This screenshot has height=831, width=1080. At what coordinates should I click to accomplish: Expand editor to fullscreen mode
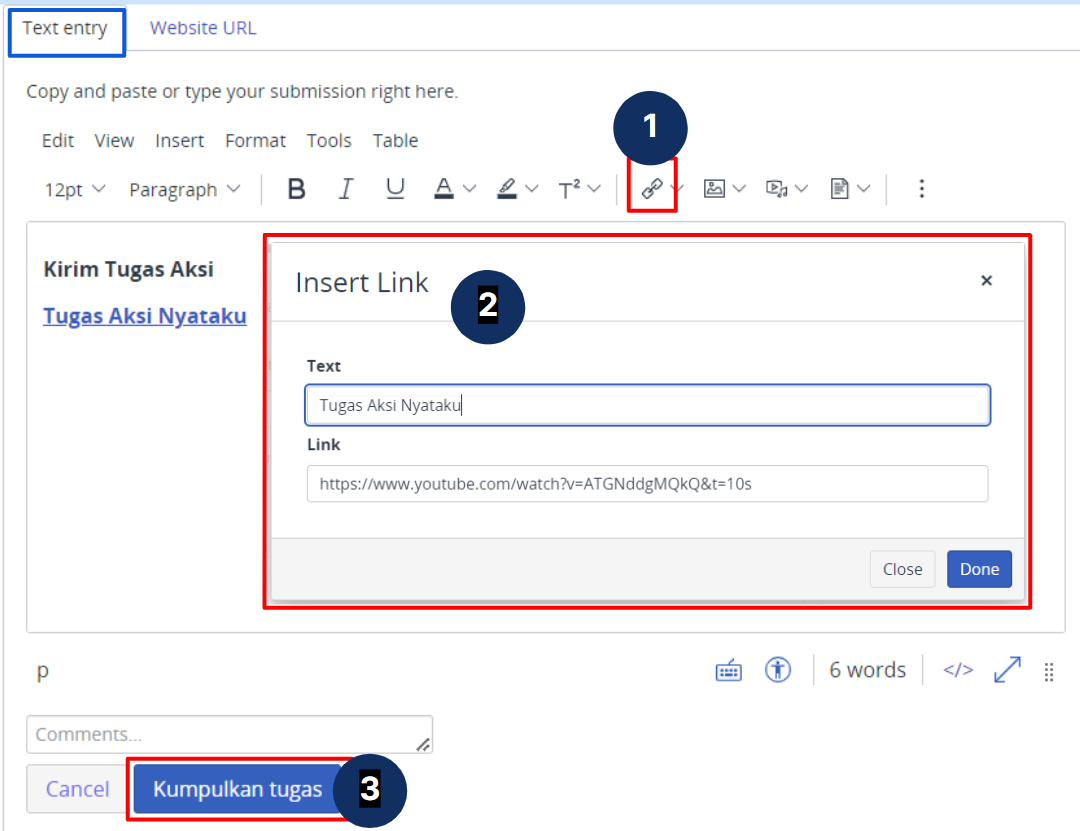click(x=1007, y=670)
